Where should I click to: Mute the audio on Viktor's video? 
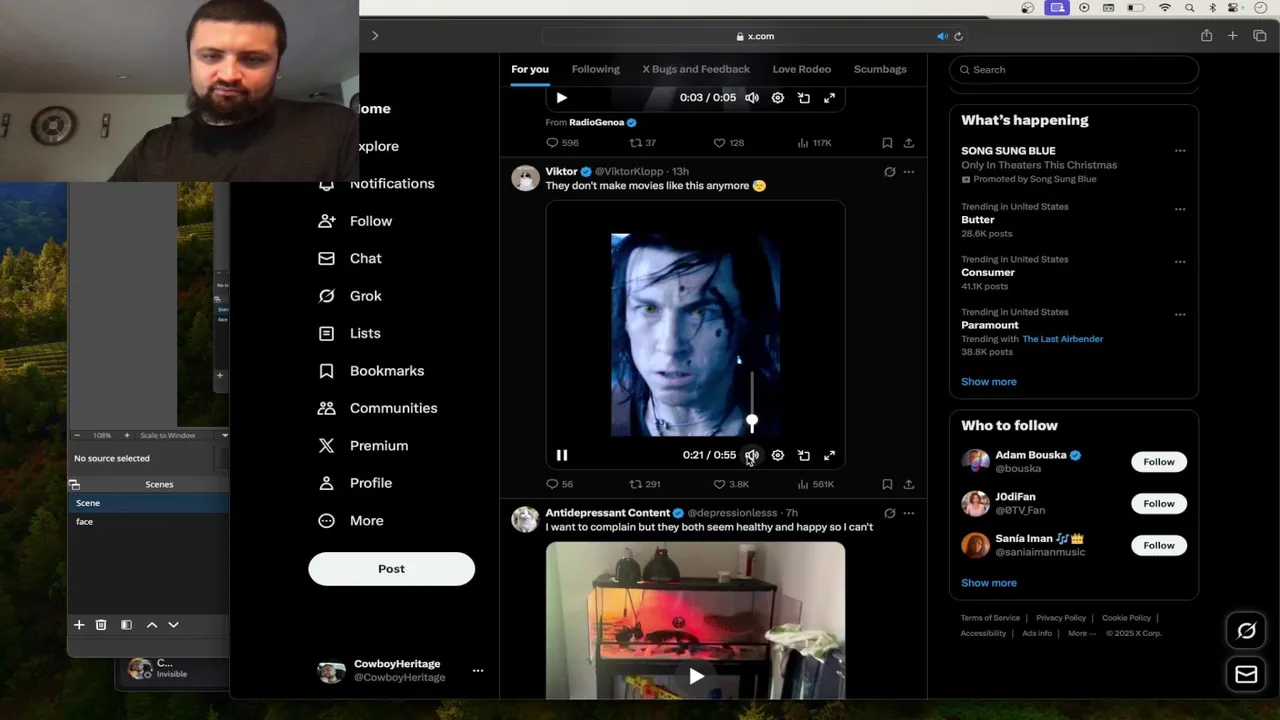[x=752, y=455]
